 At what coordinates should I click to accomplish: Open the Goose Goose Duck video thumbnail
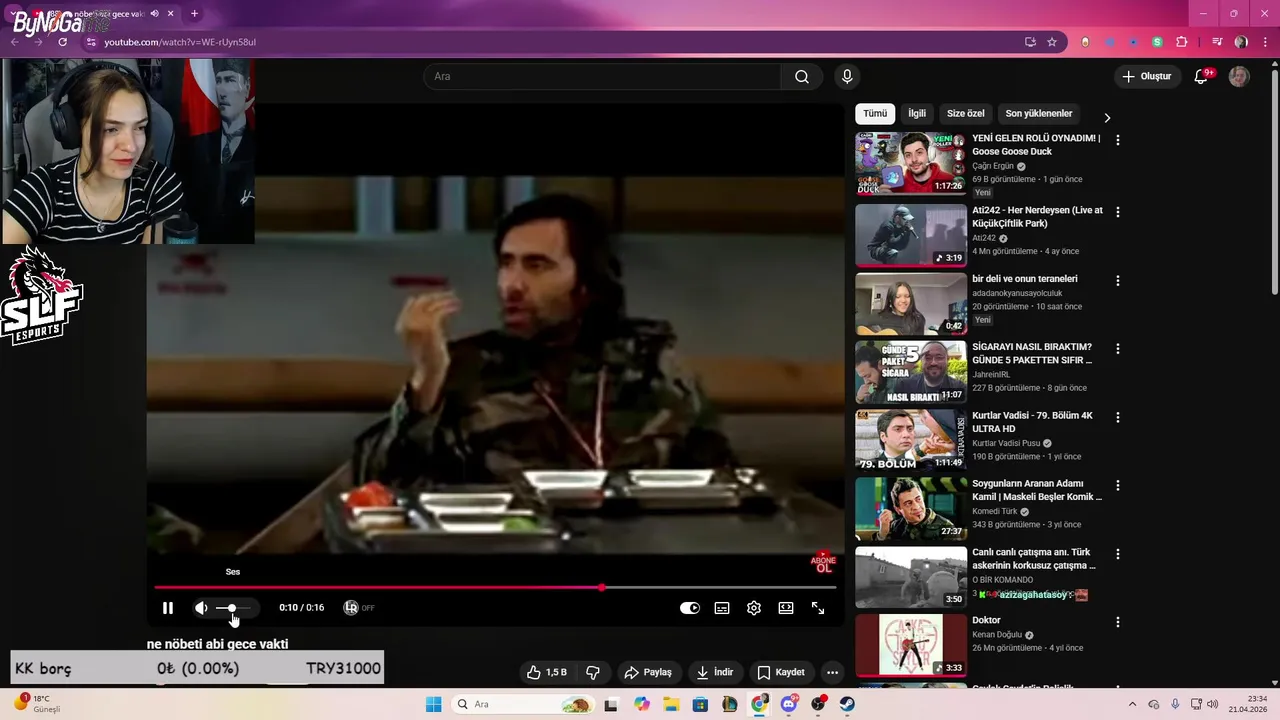(x=911, y=162)
